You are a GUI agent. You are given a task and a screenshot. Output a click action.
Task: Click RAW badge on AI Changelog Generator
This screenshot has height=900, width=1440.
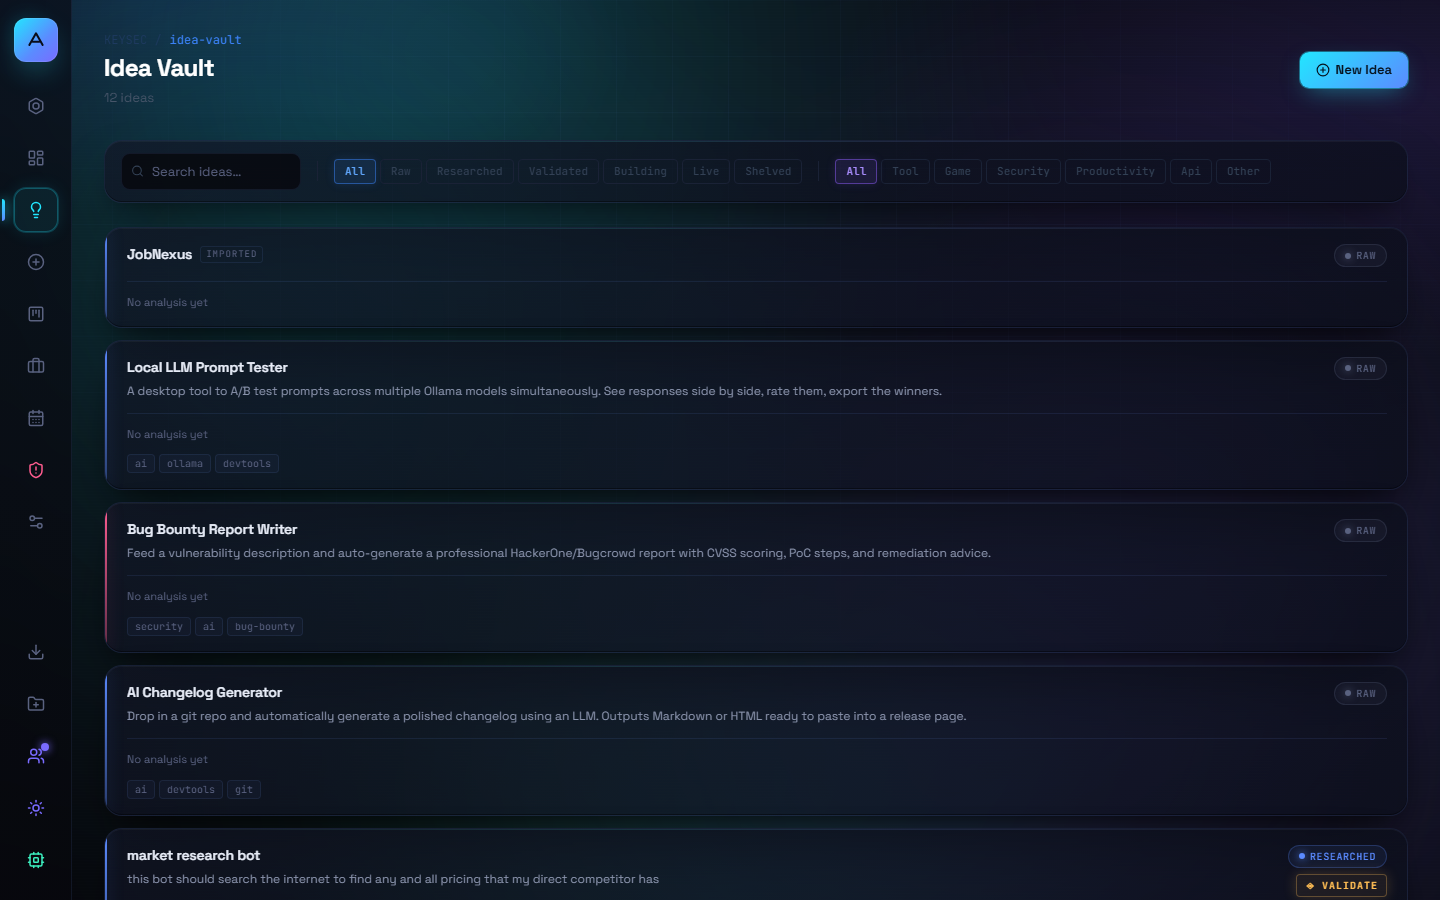click(x=1360, y=694)
